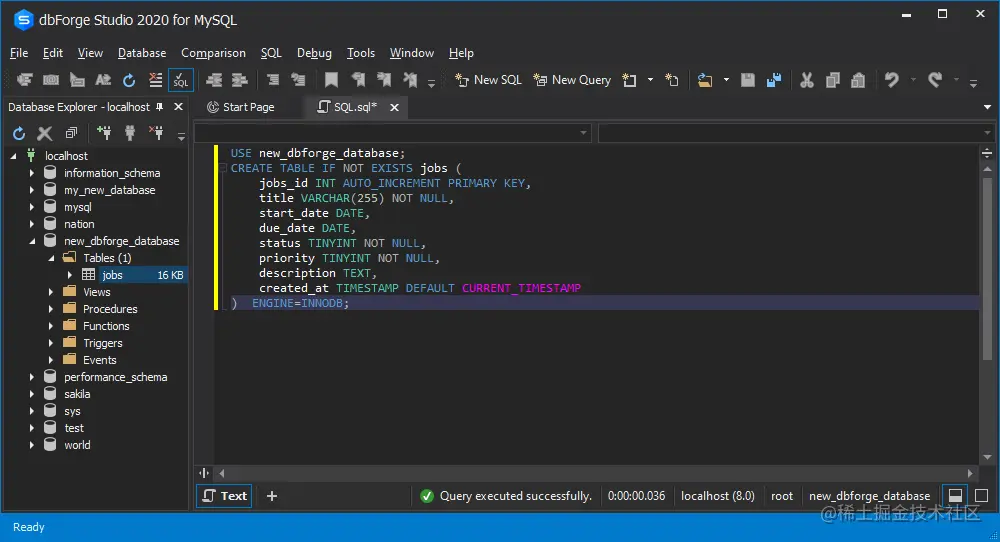Click the Open file folder icon
The image size is (1000, 542).
coord(705,80)
